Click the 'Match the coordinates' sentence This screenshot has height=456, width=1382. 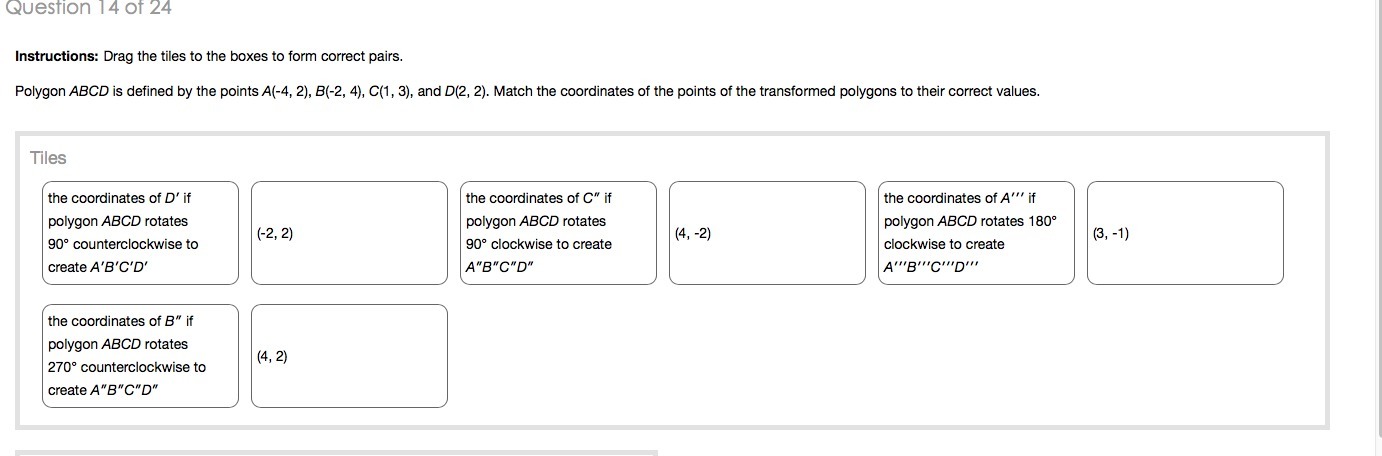(x=767, y=91)
